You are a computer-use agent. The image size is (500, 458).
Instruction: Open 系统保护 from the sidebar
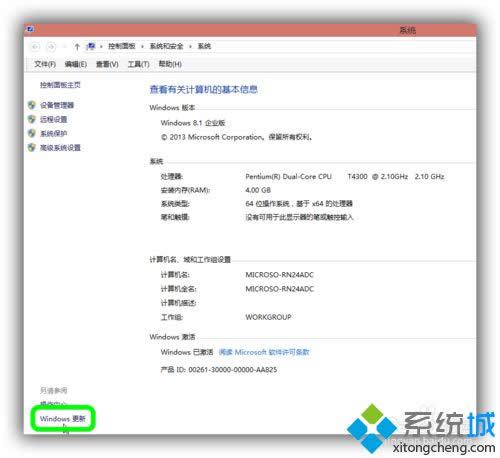coord(53,133)
